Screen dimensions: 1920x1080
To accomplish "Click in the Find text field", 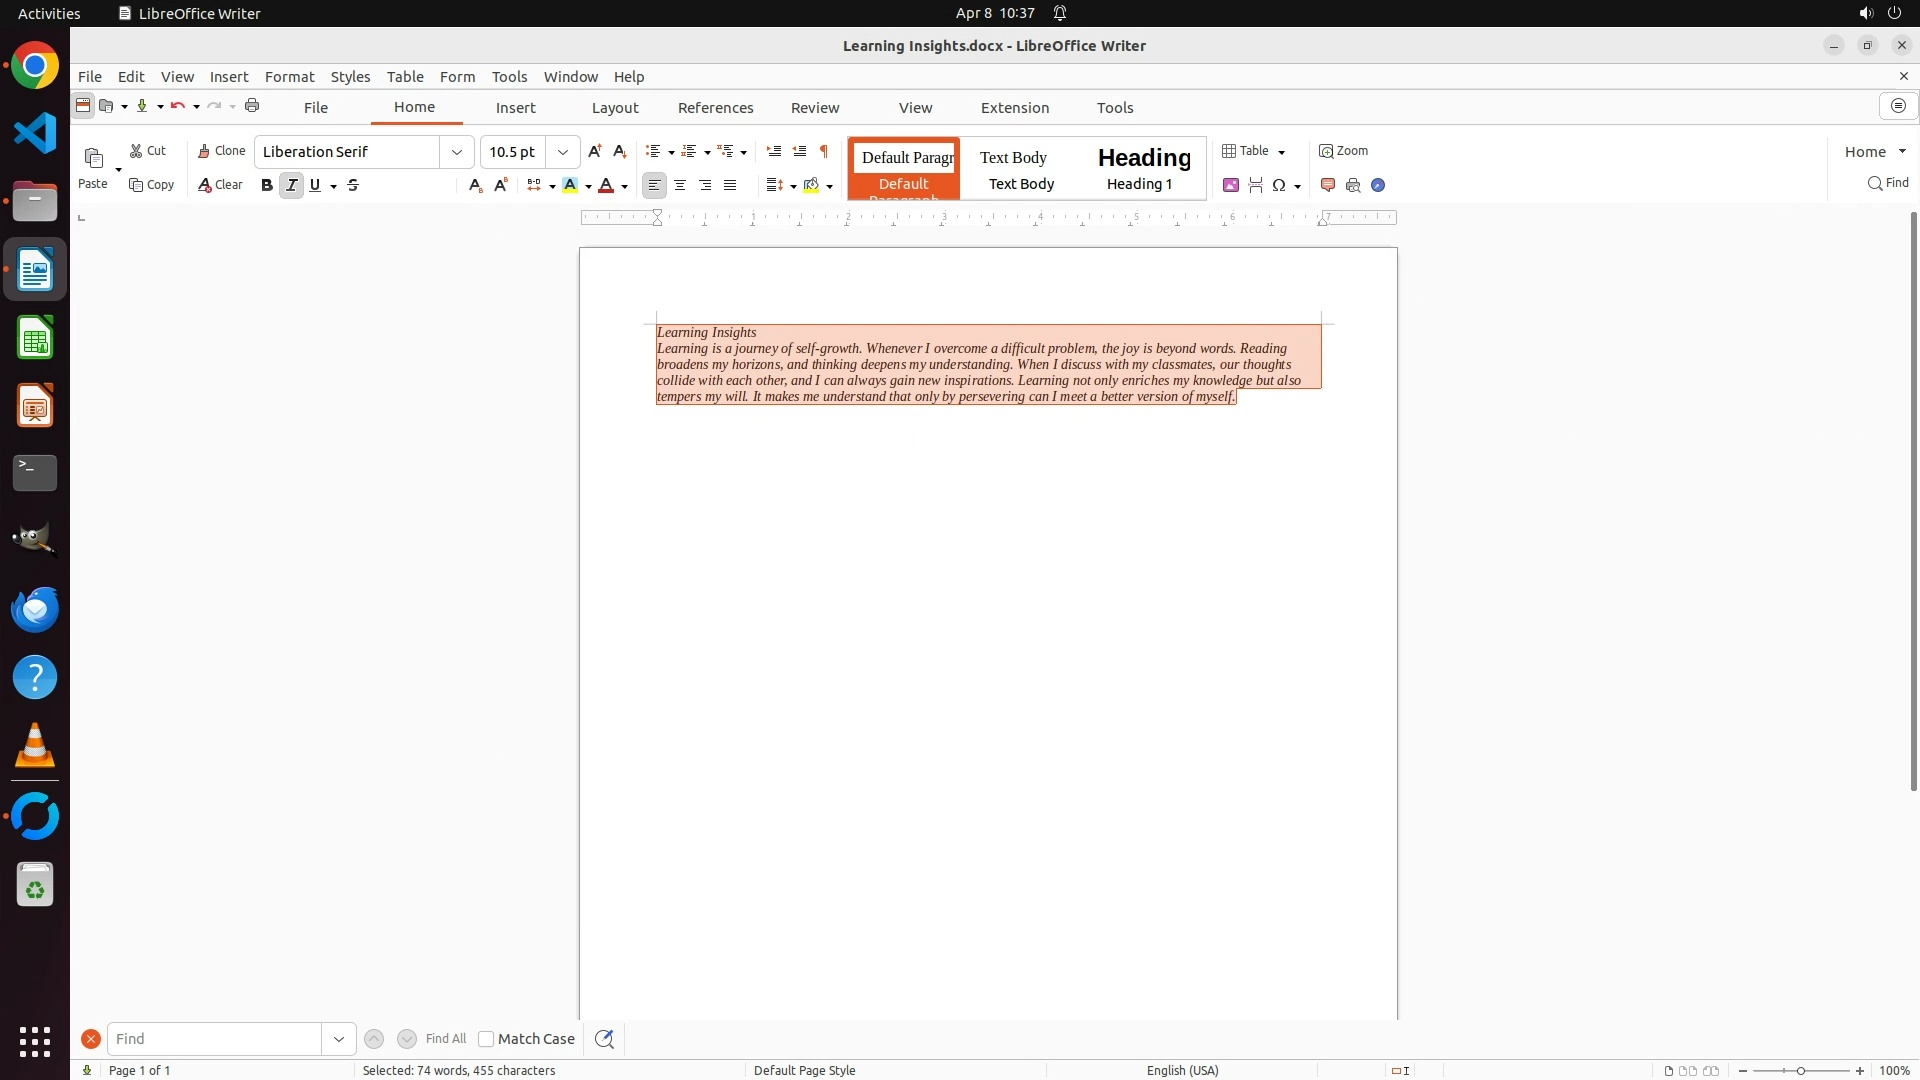I will pyautogui.click(x=214, y=1039).
